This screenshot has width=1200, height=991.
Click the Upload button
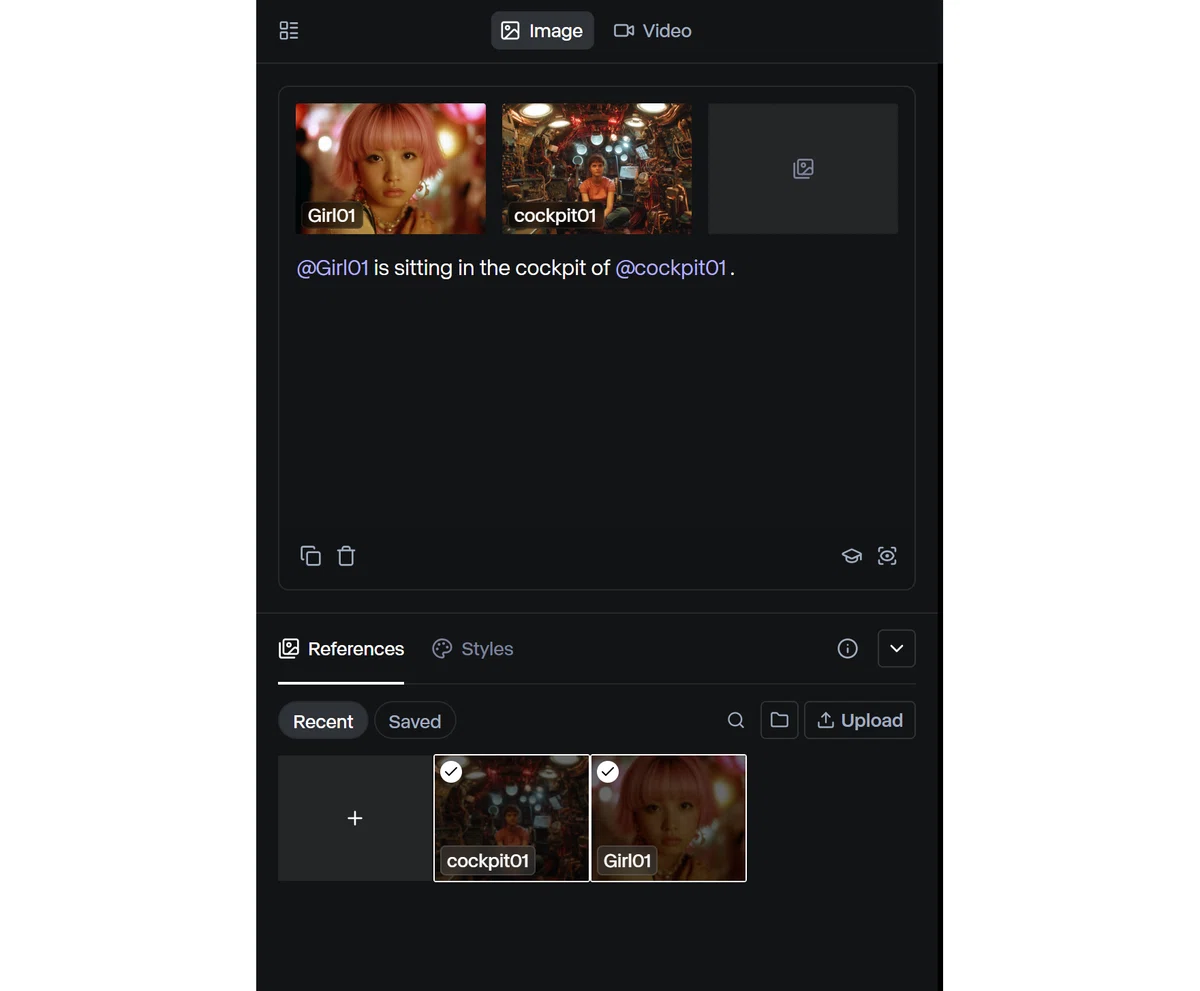click(x=860, y=720)
